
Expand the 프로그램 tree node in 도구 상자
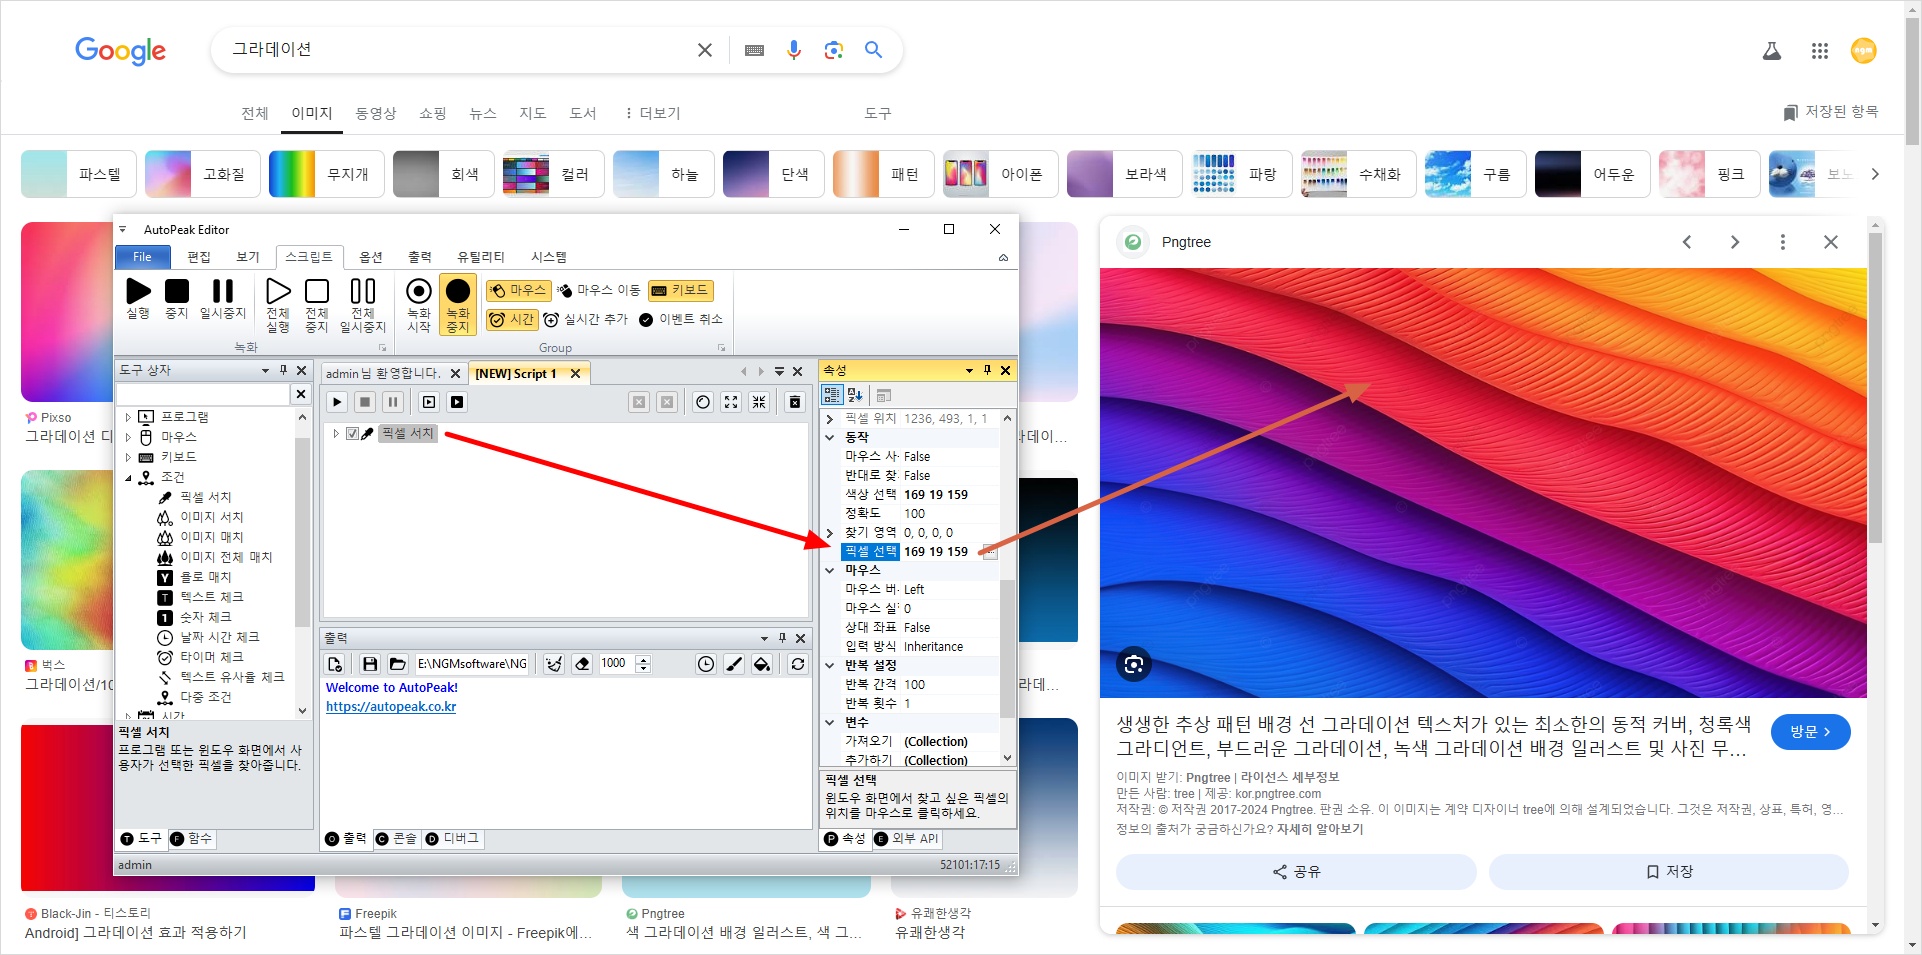(128, 417)
